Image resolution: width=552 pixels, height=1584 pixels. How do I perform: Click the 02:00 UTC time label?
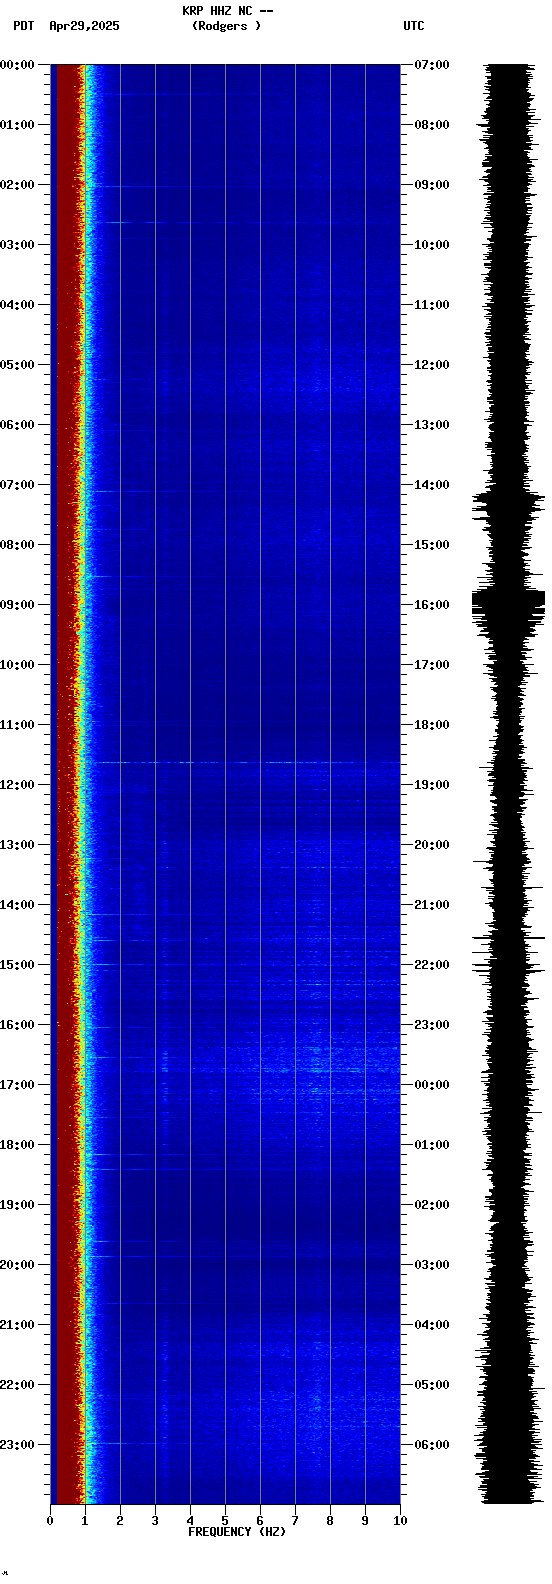click(431, 1205)
